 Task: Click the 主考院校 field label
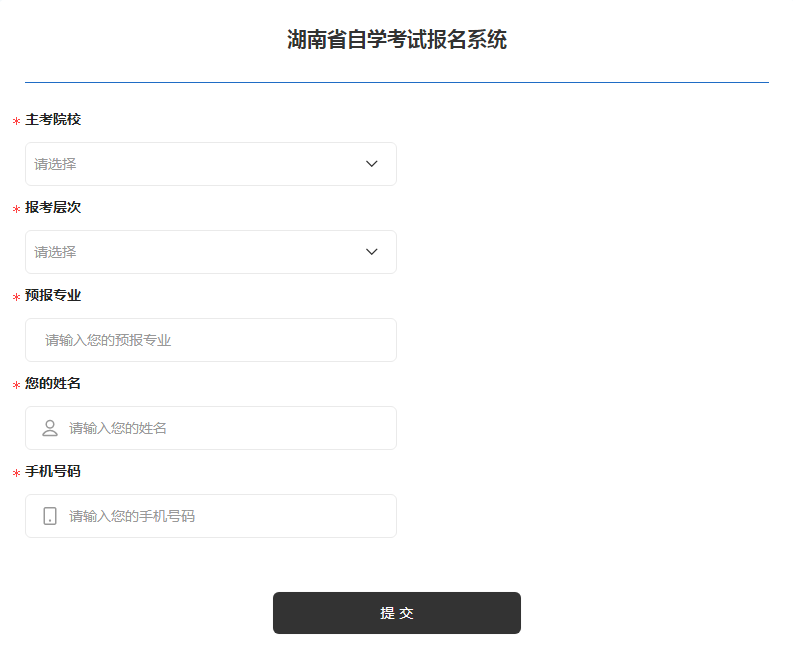53,120
